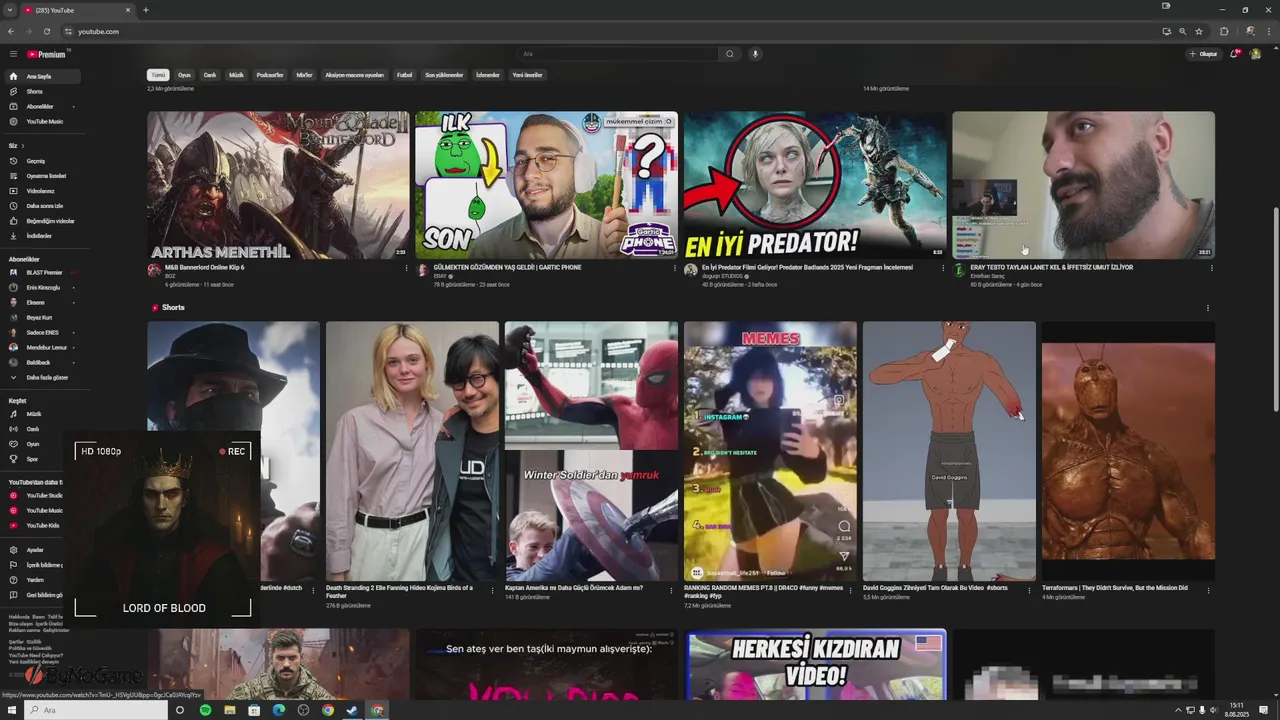This screenshot has width=1280, height=720.
Task: Open İndirilenler downloads entry
Action: tap(40, 236)
